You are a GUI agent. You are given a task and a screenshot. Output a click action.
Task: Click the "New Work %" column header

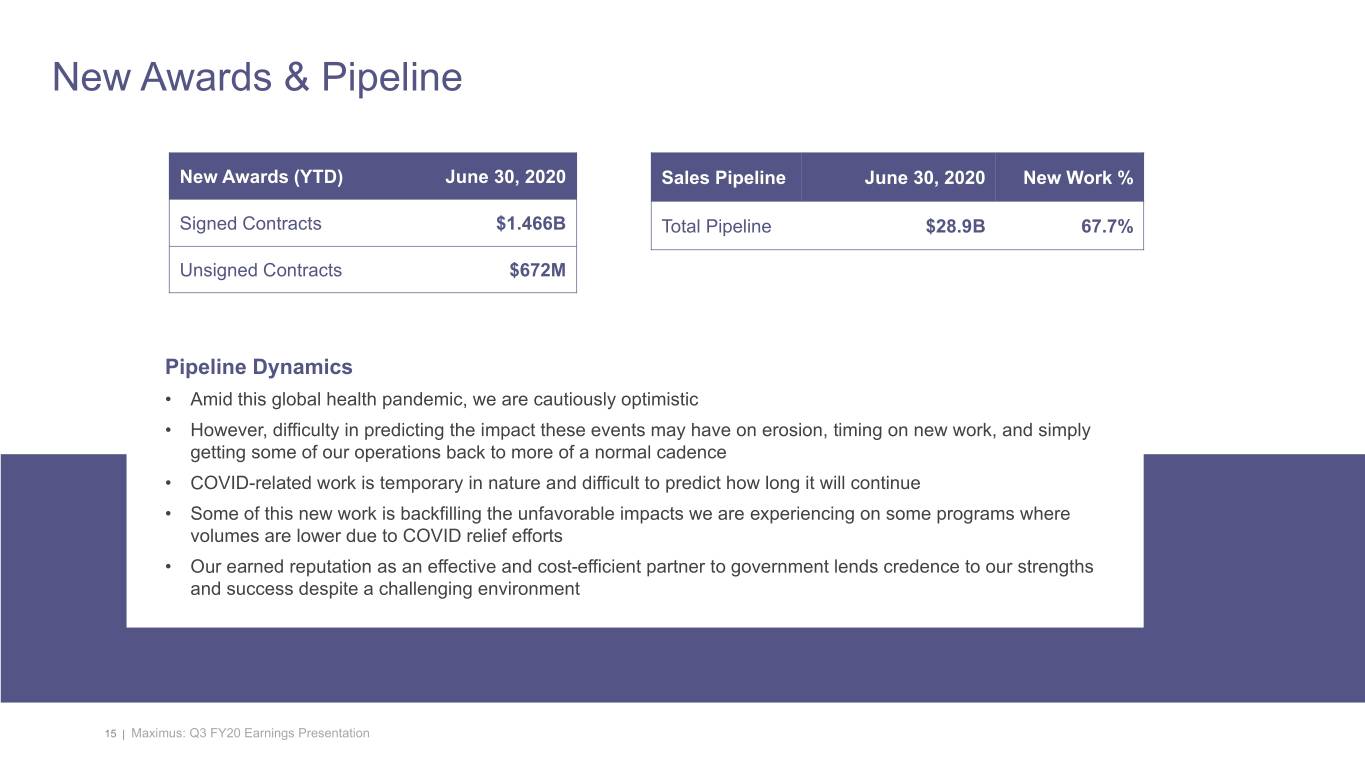click(1078, 178)
